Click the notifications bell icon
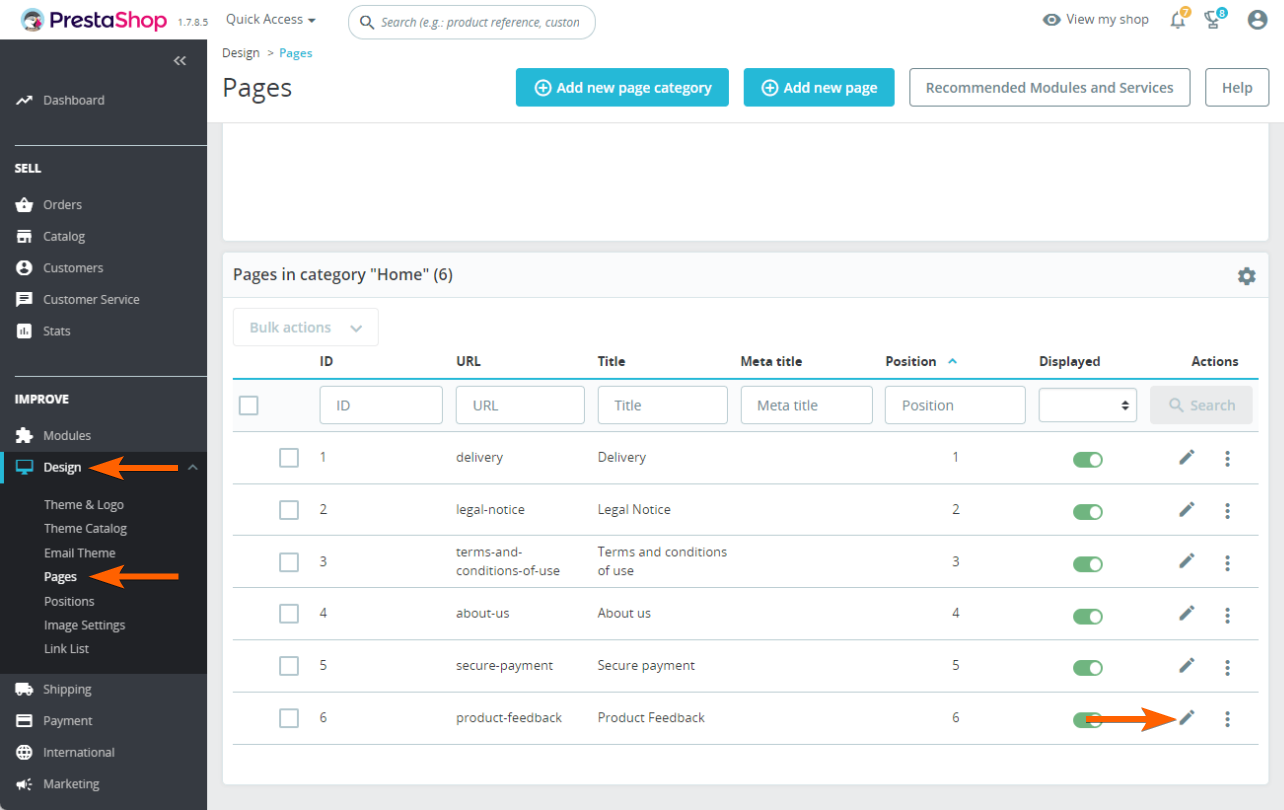Image resolution: width=1284 pixels, height=810 pixels. pos(1178,20)
